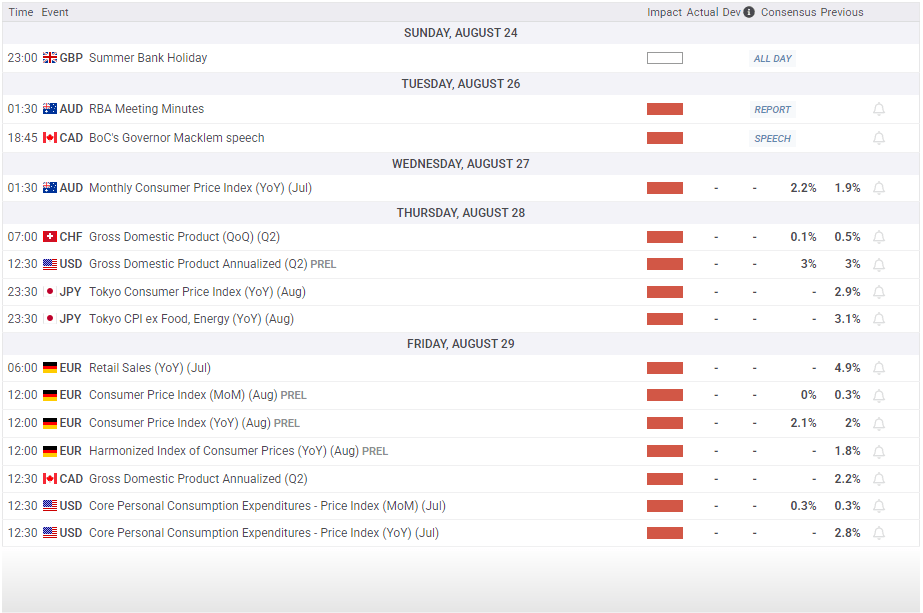Click bell for Canadian GDP Annualized
The height and width of the screenshot is (613, 923).
(x=879, y=479)
